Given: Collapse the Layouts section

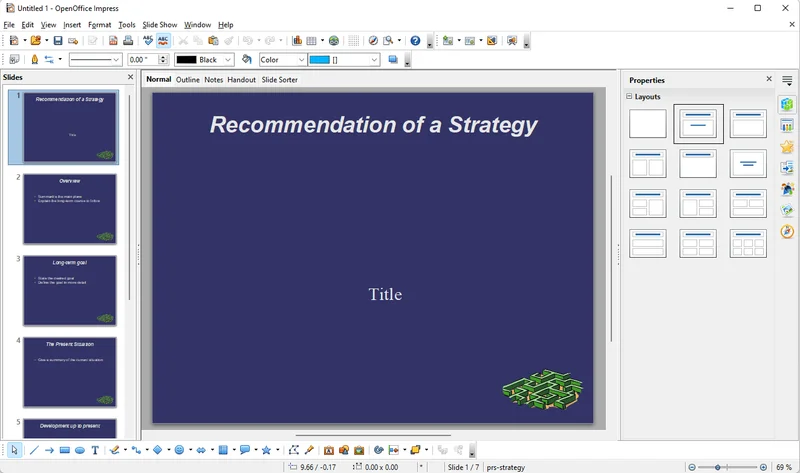Looking at the screenshot, I should [x=630, y=97].
